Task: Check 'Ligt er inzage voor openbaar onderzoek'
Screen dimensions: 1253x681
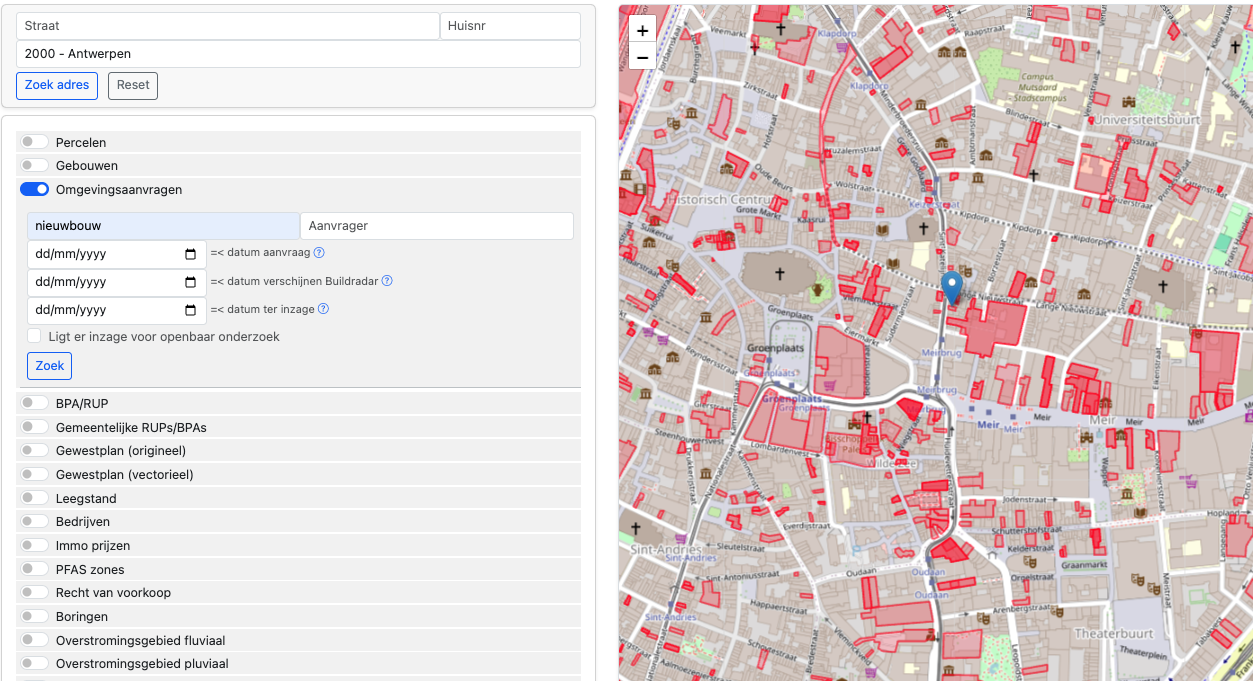Action: 35,336
